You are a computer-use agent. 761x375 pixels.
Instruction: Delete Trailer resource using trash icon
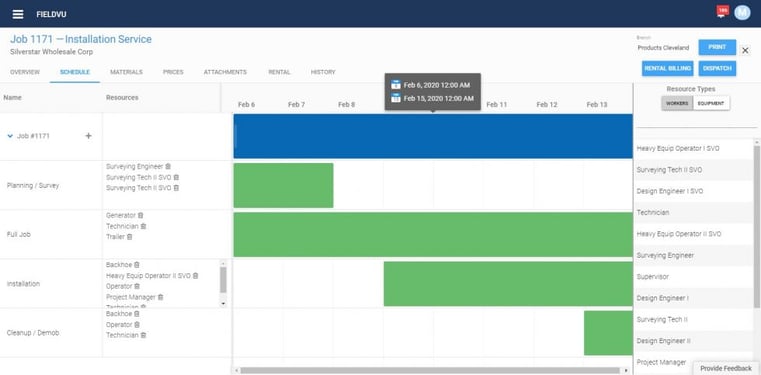pos(130,237)
